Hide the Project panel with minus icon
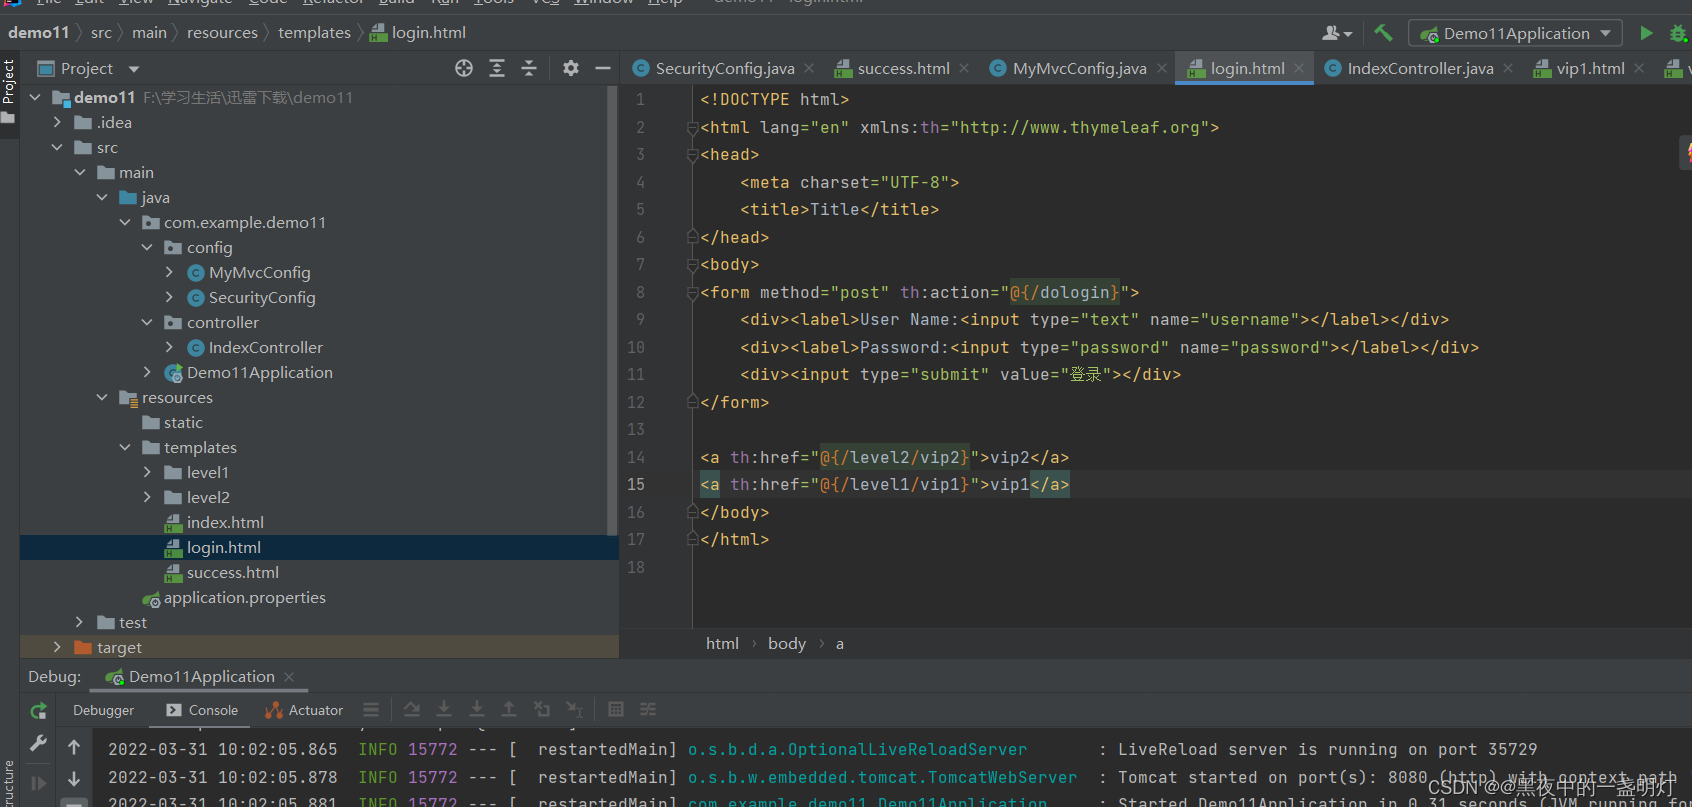Screen dimensions: 1692x807 click(x=602, y=68)
